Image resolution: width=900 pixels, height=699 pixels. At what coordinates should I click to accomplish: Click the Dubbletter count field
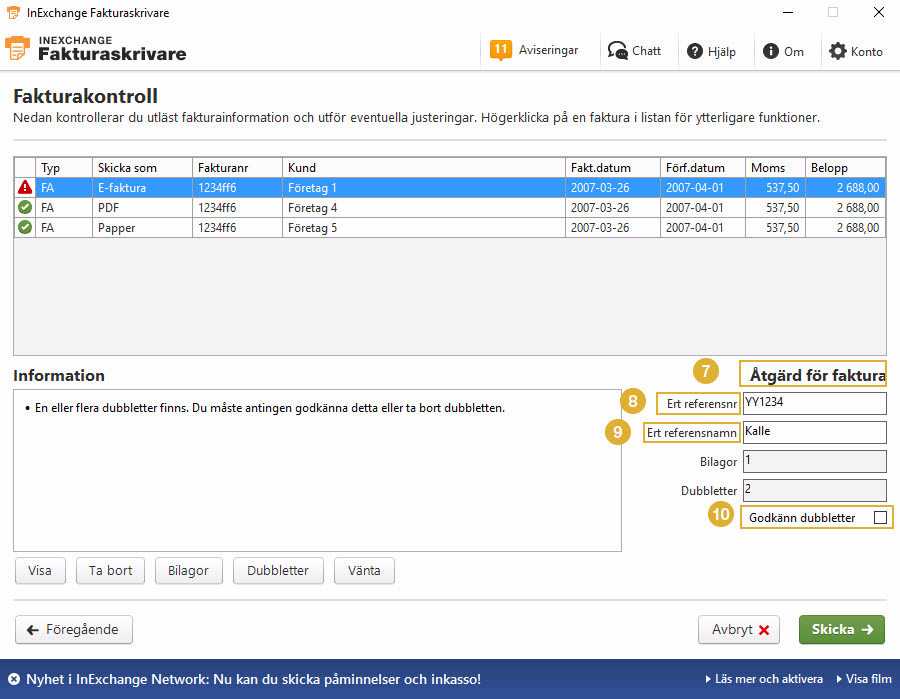[814, 490]
